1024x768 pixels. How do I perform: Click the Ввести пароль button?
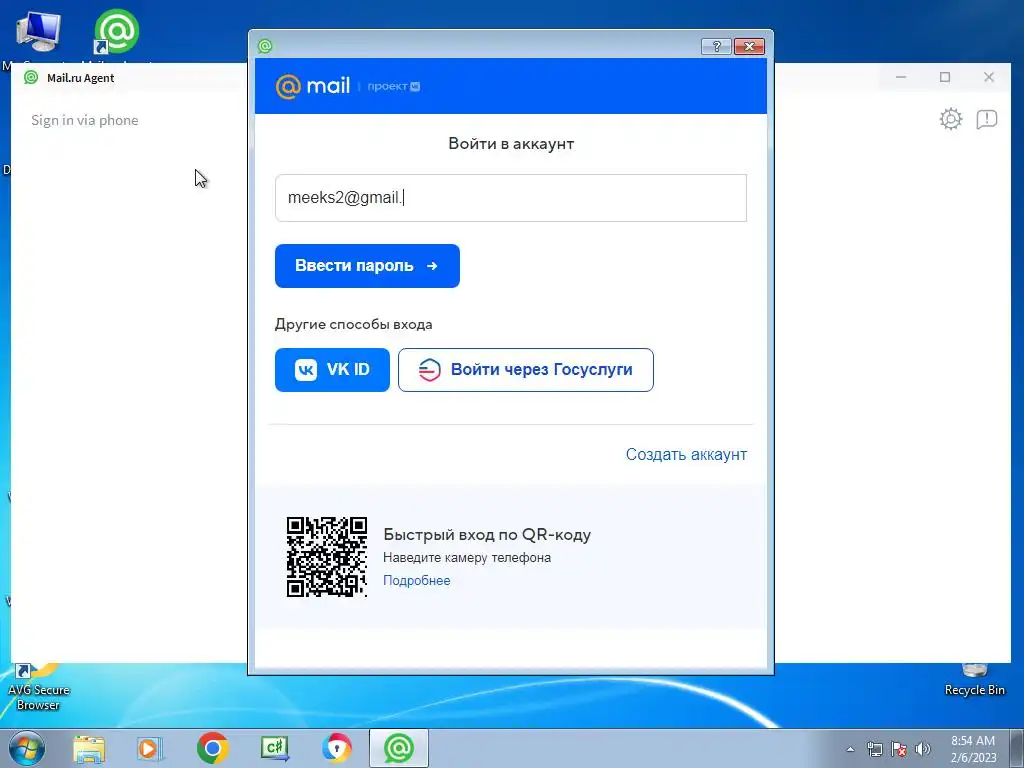tap(367, 266)
